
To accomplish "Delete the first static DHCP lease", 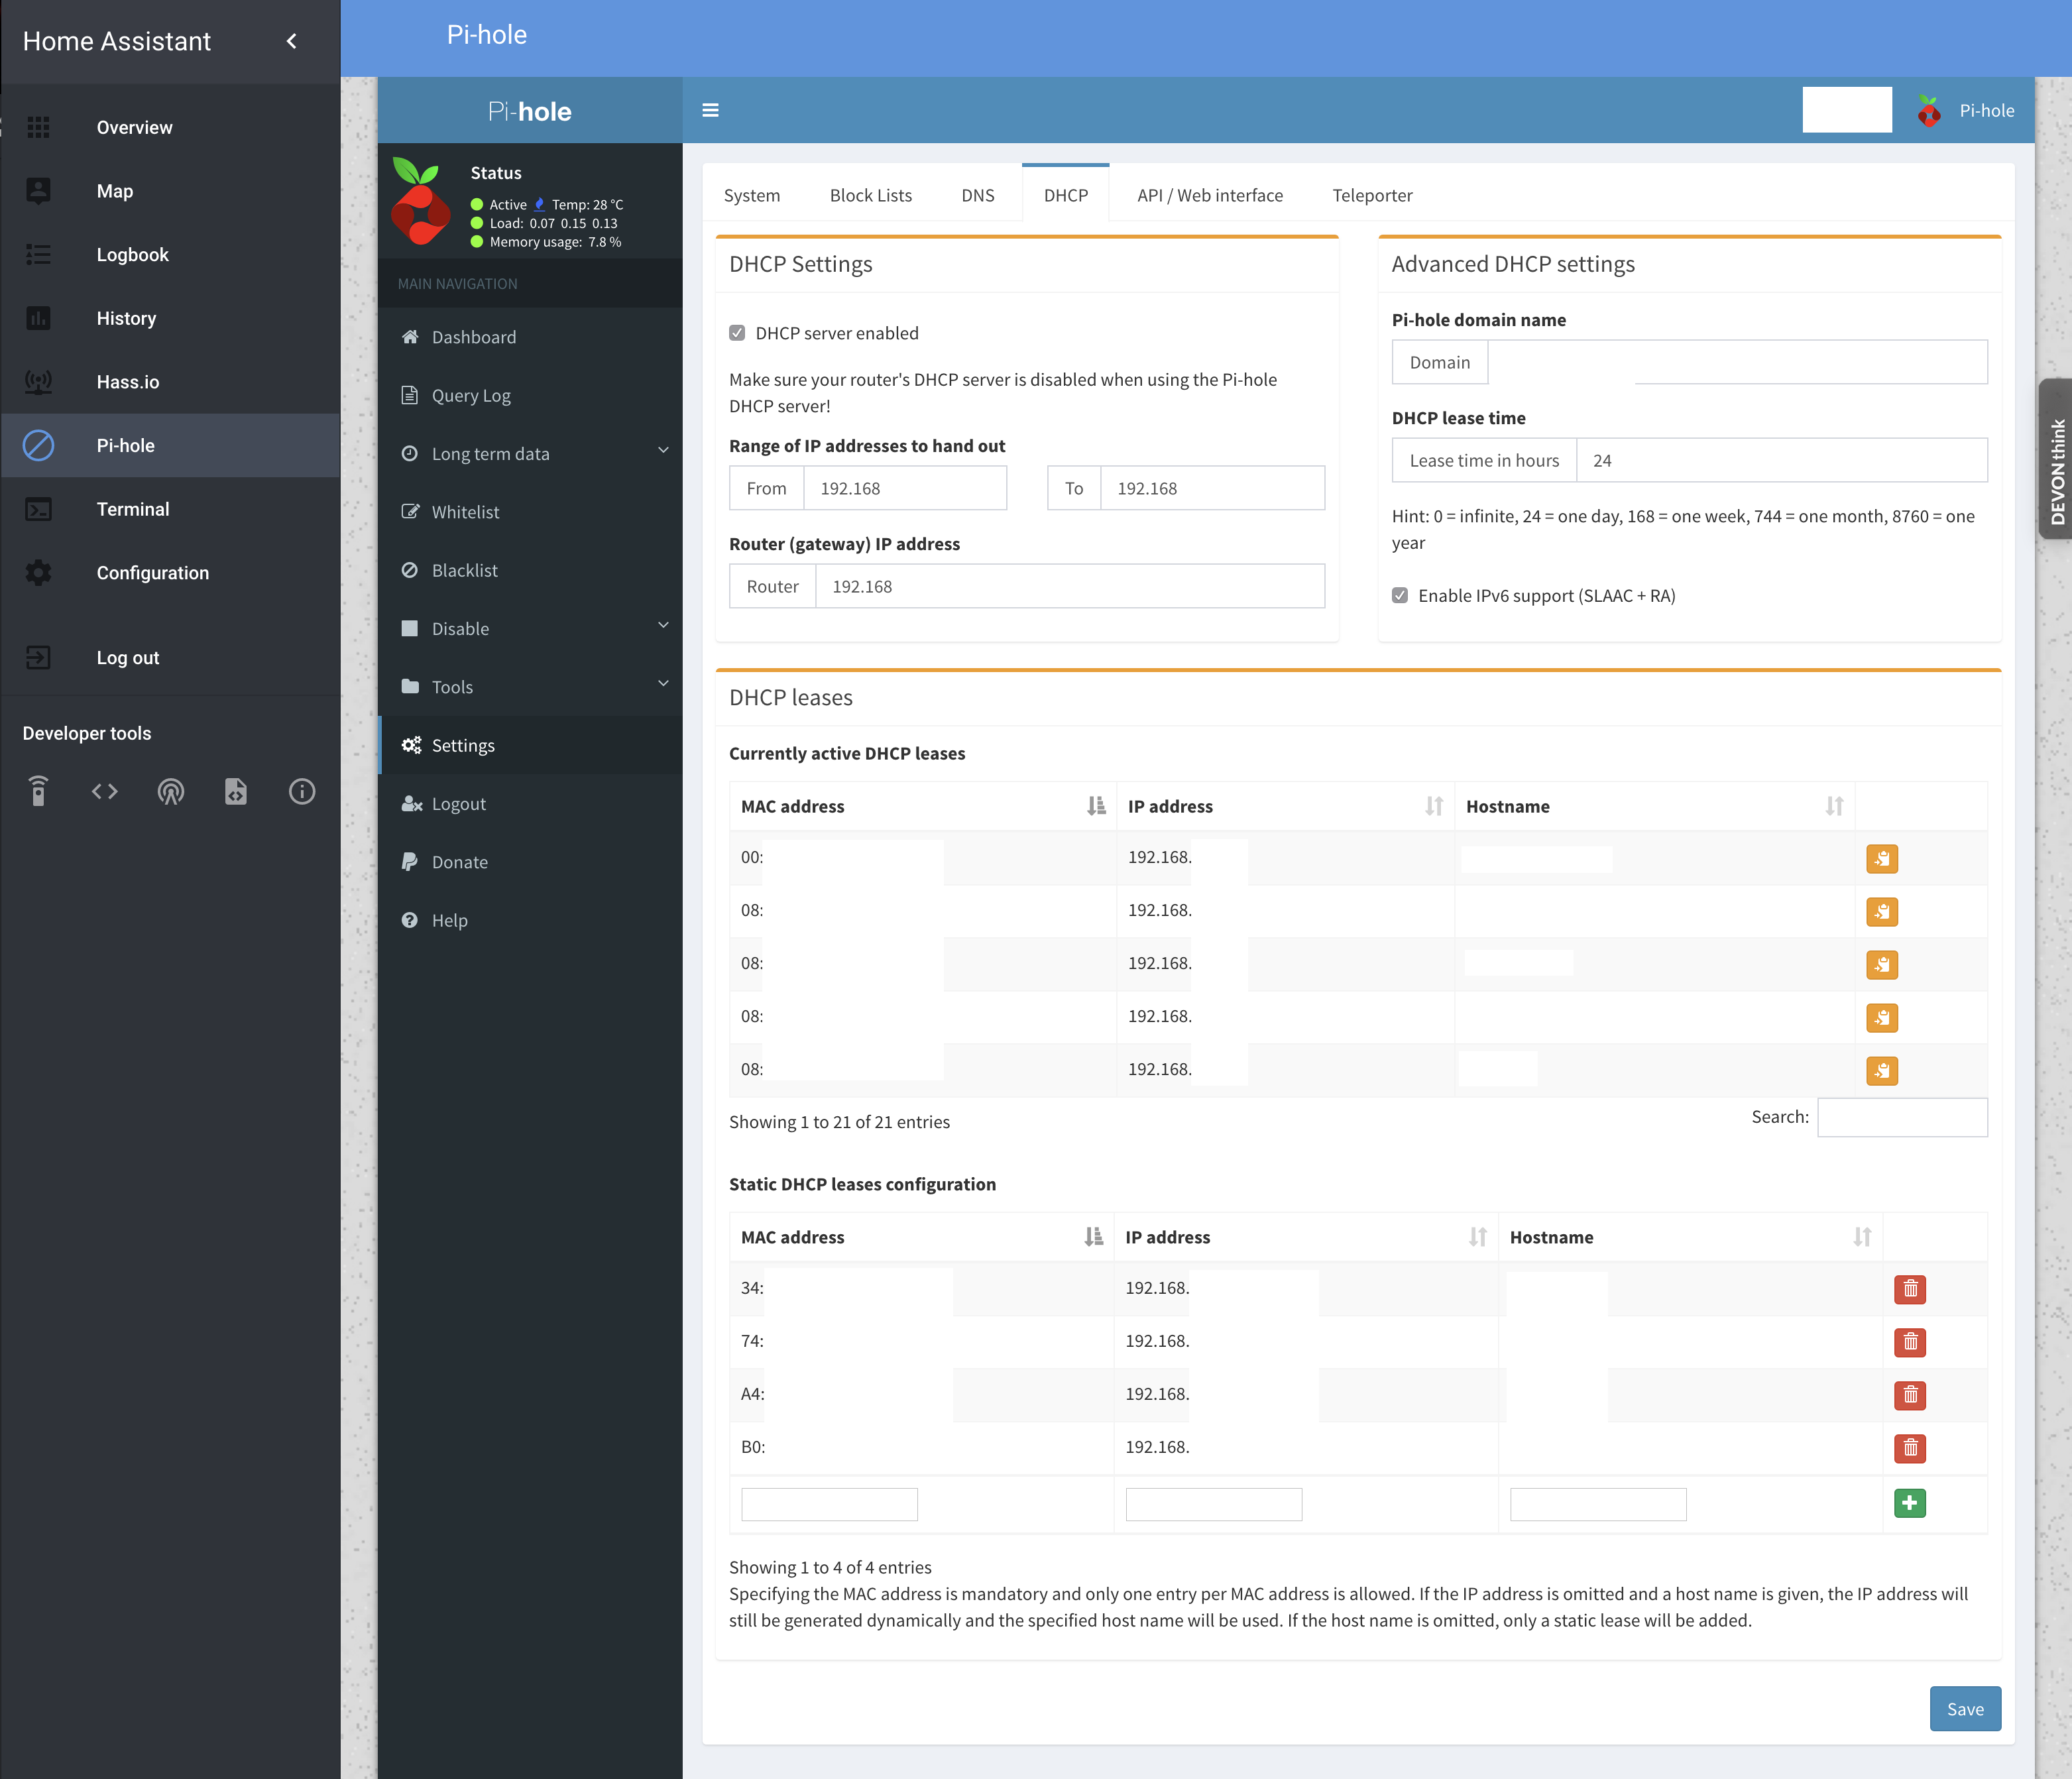I will click(x=1909, y=1289).
